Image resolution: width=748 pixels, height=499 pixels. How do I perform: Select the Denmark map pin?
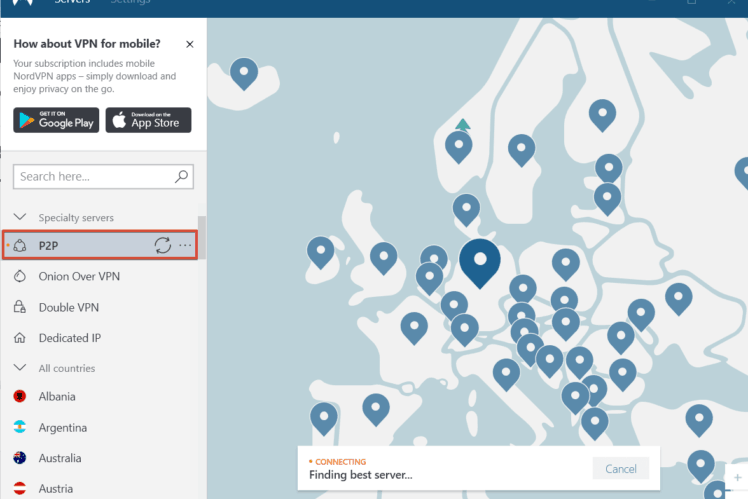pos(466,209)
